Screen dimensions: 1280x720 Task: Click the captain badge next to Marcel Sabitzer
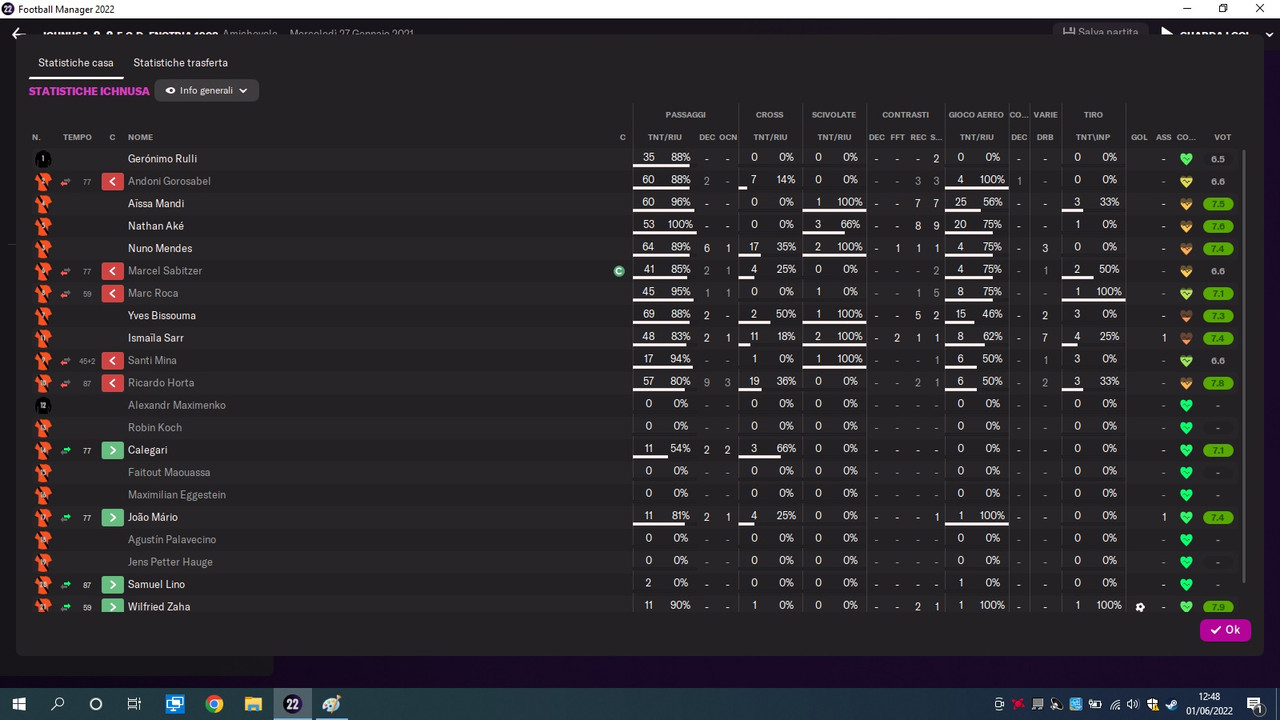(619, 271)
